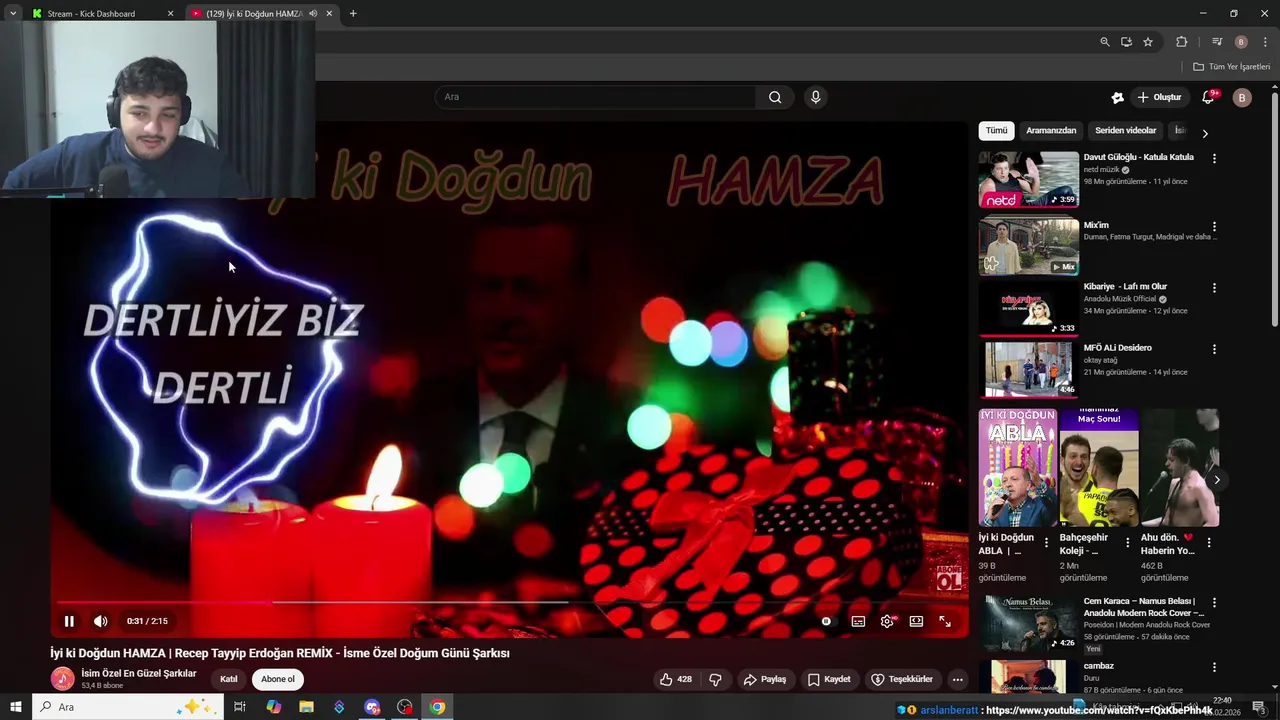Share the video via Paylaş
Viewport: 1280px width, 720px height.
click(764, 679)
